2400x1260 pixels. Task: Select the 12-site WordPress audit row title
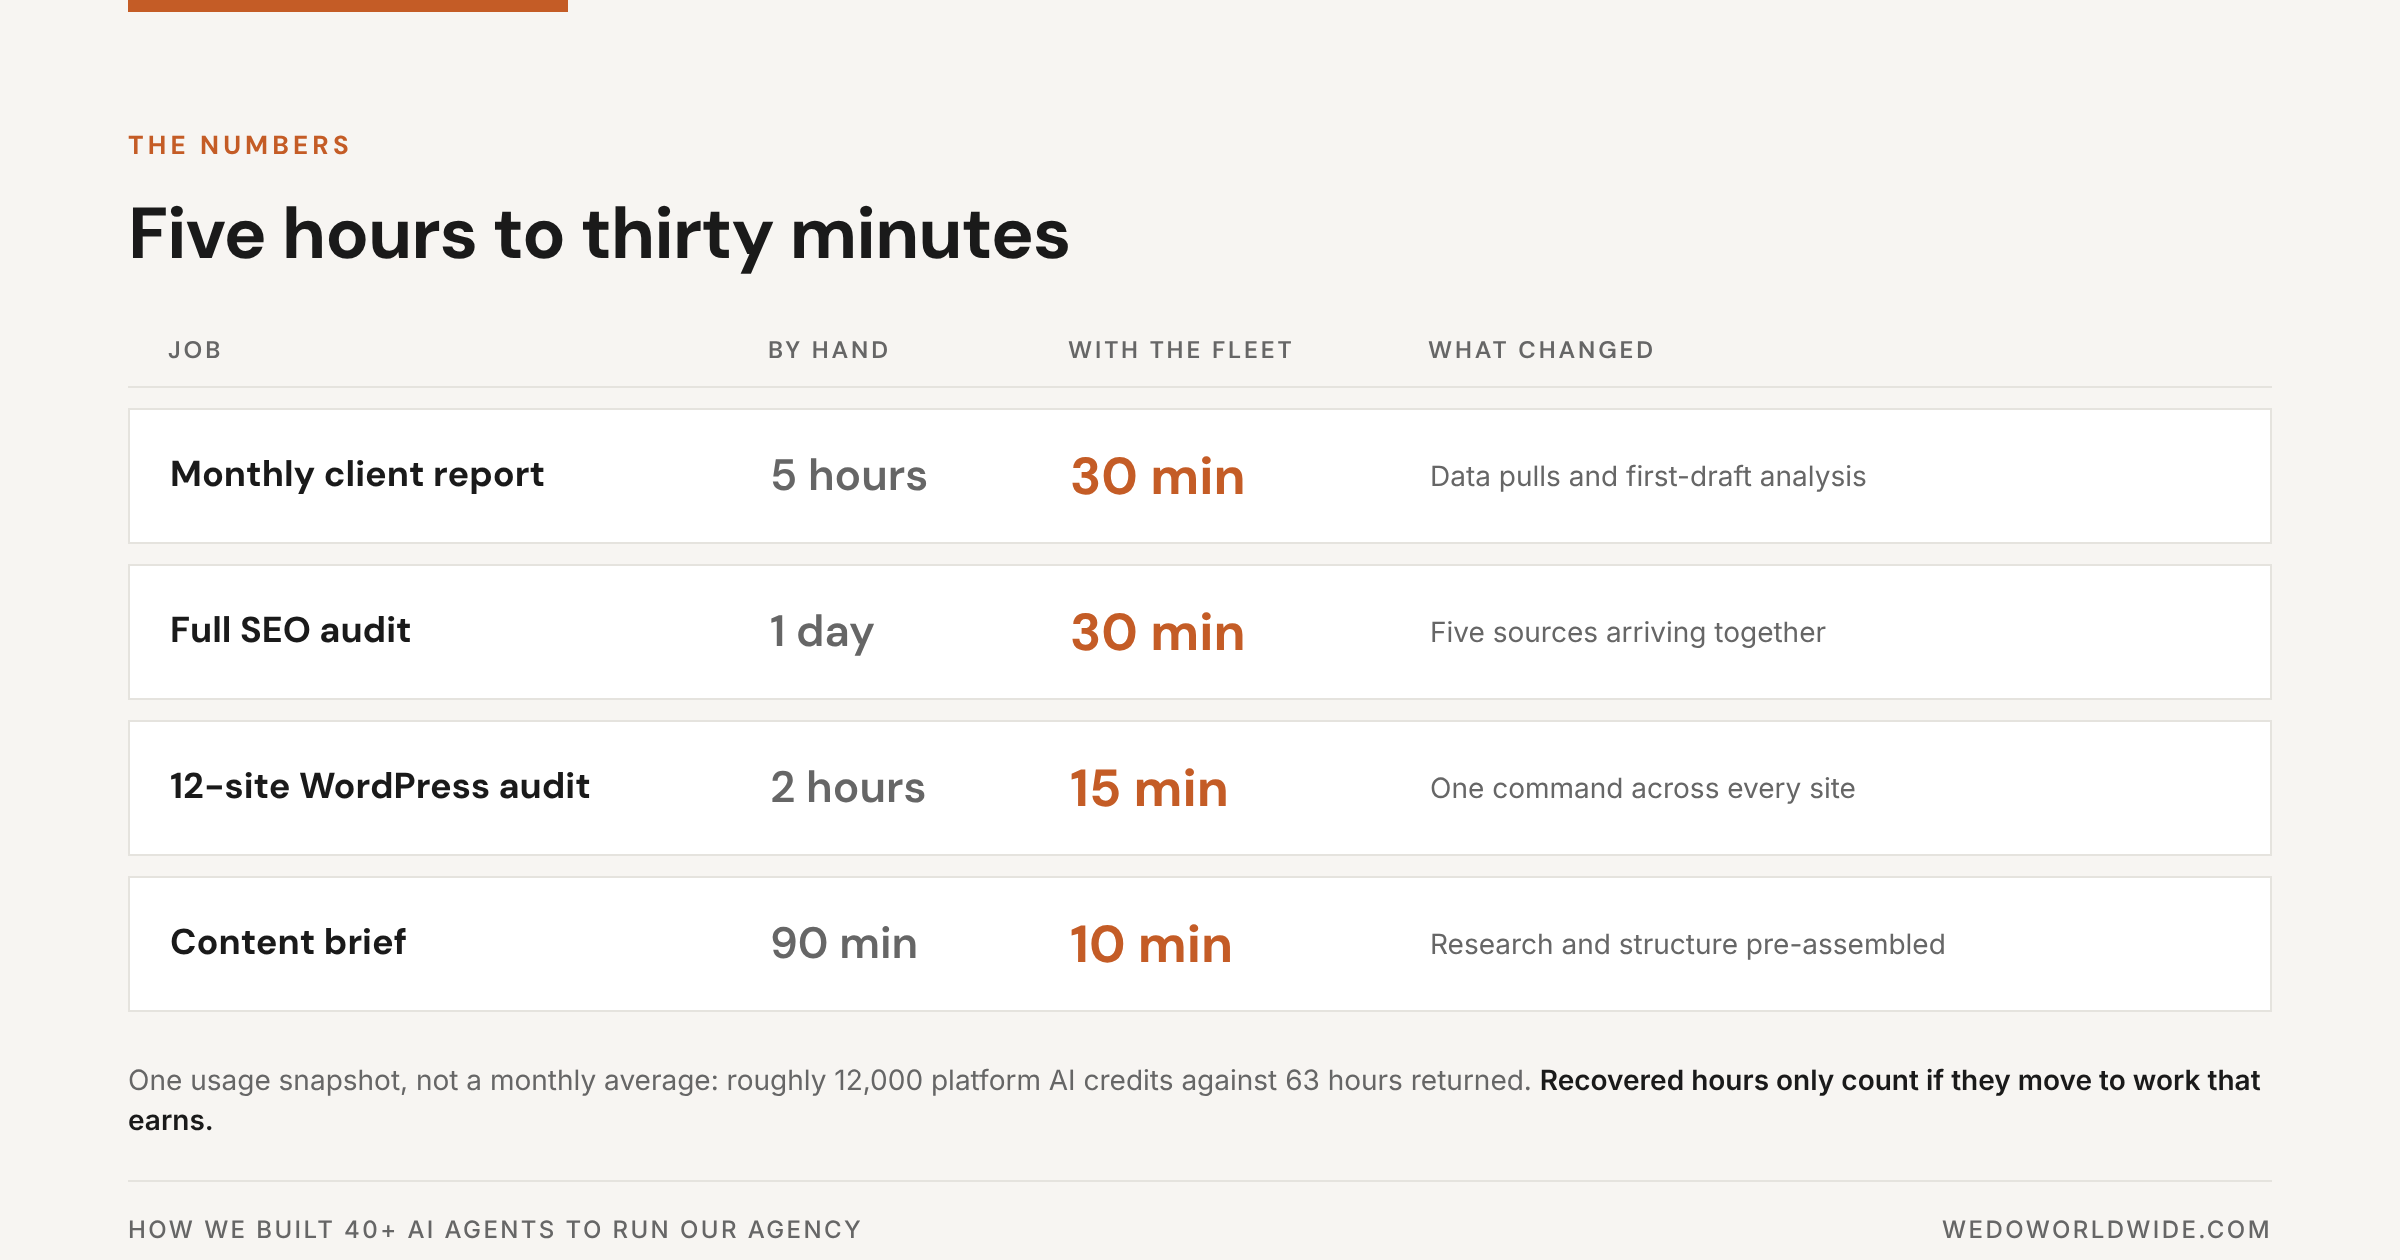380,786
